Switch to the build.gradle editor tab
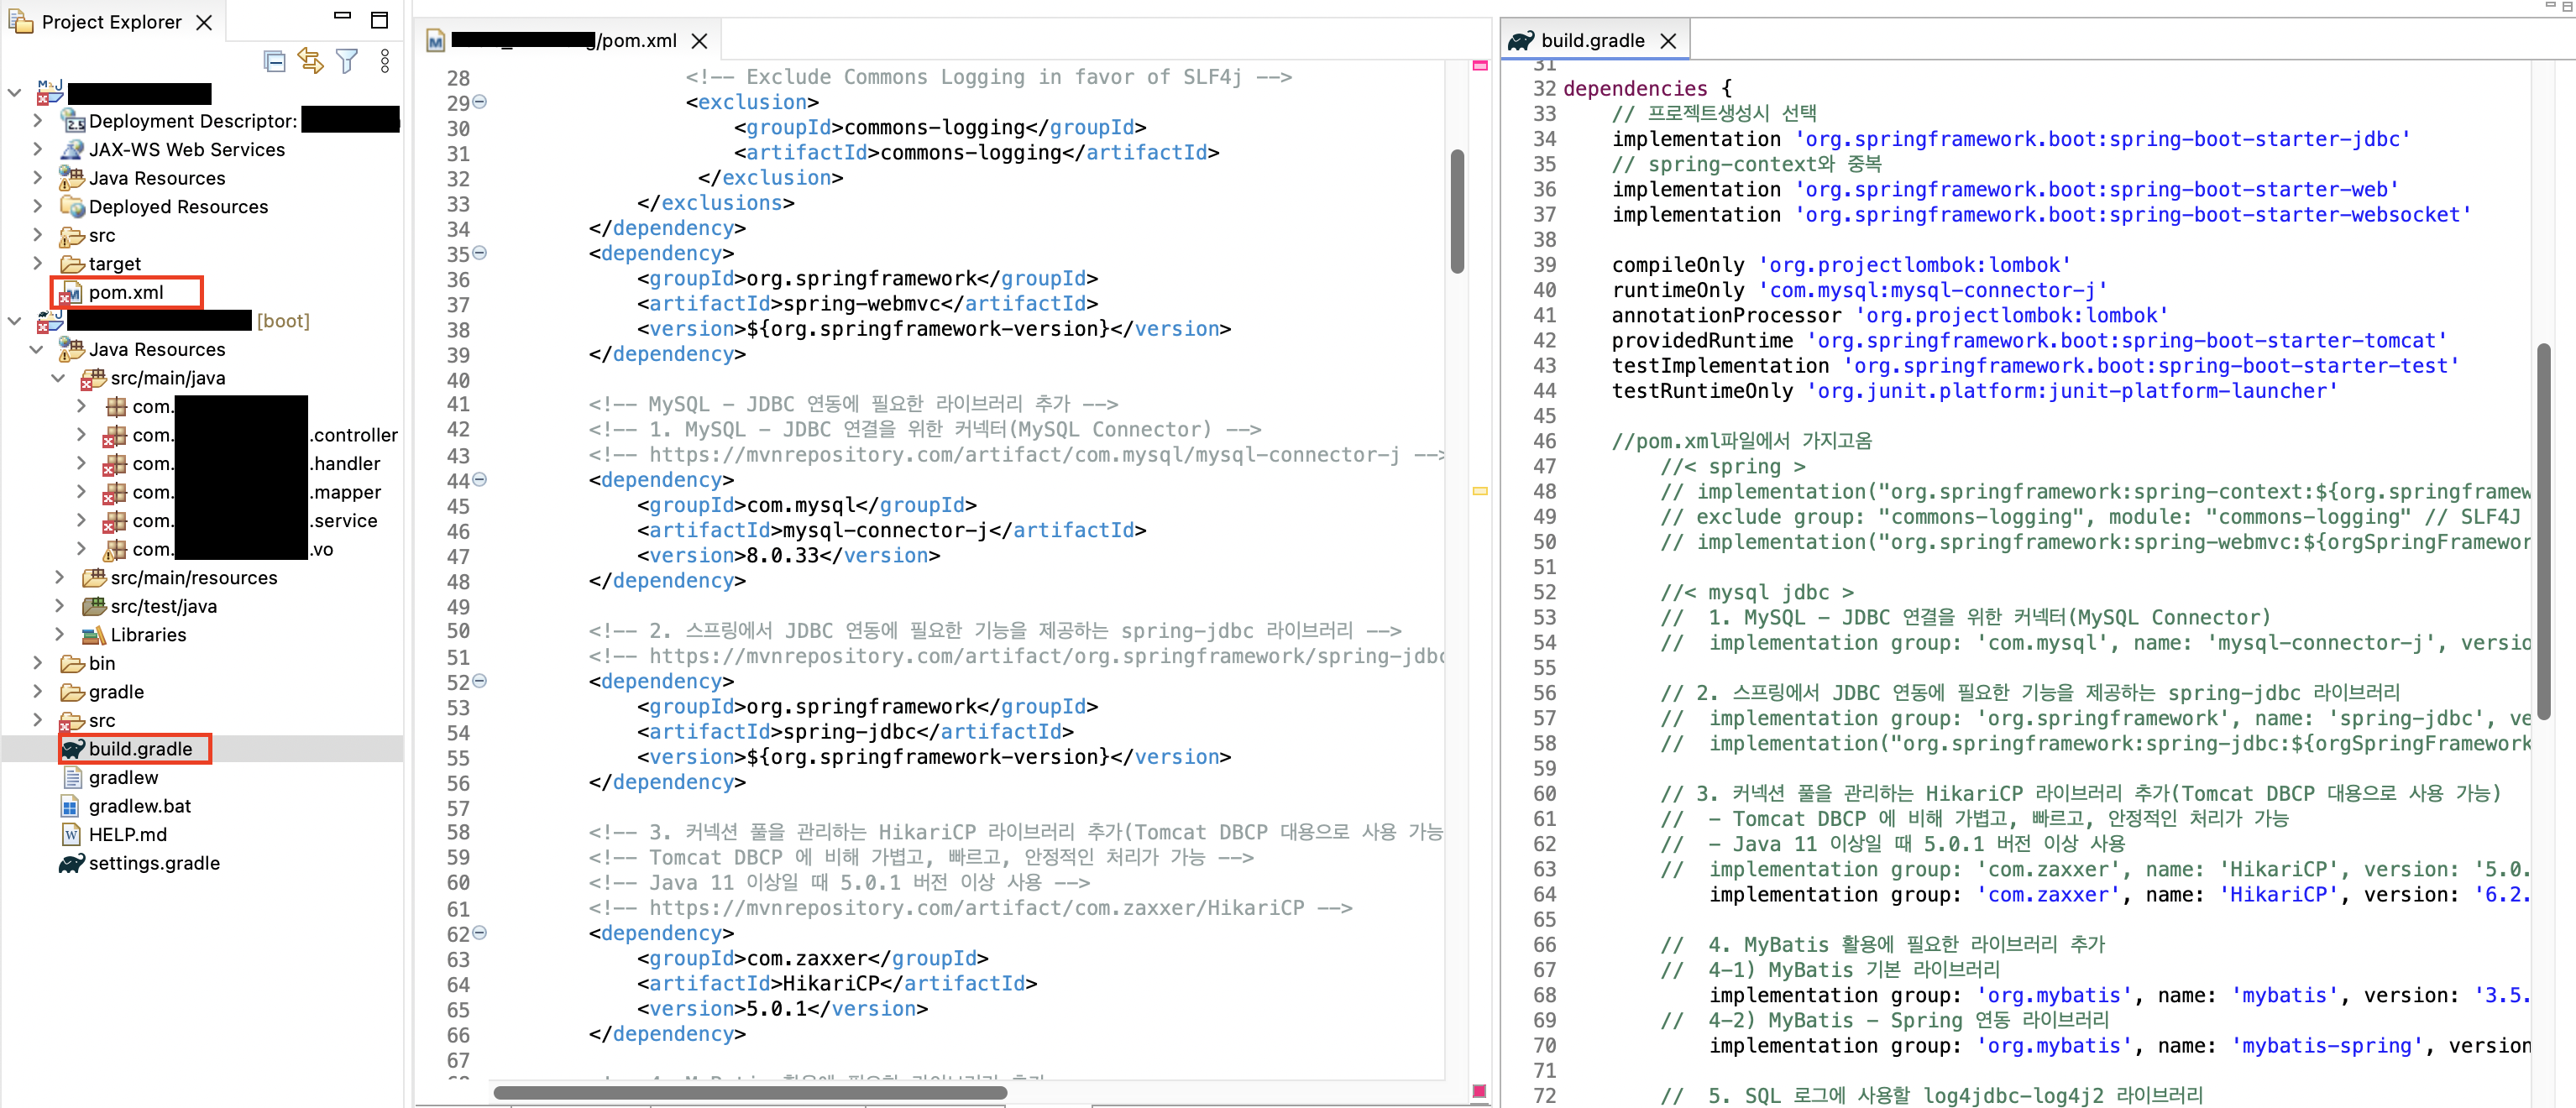The image size is (2576, 1108). pos(1591,41)
